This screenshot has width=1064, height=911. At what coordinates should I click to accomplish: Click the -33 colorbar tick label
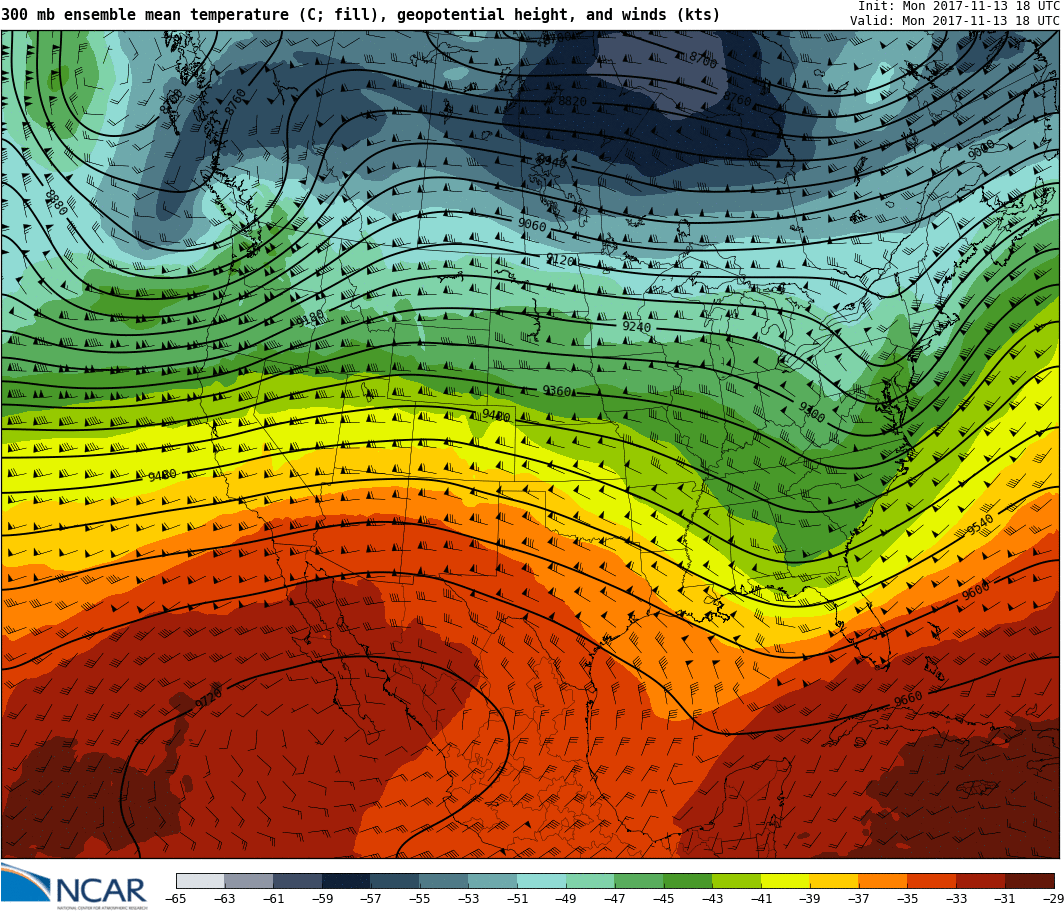point(956,899)
